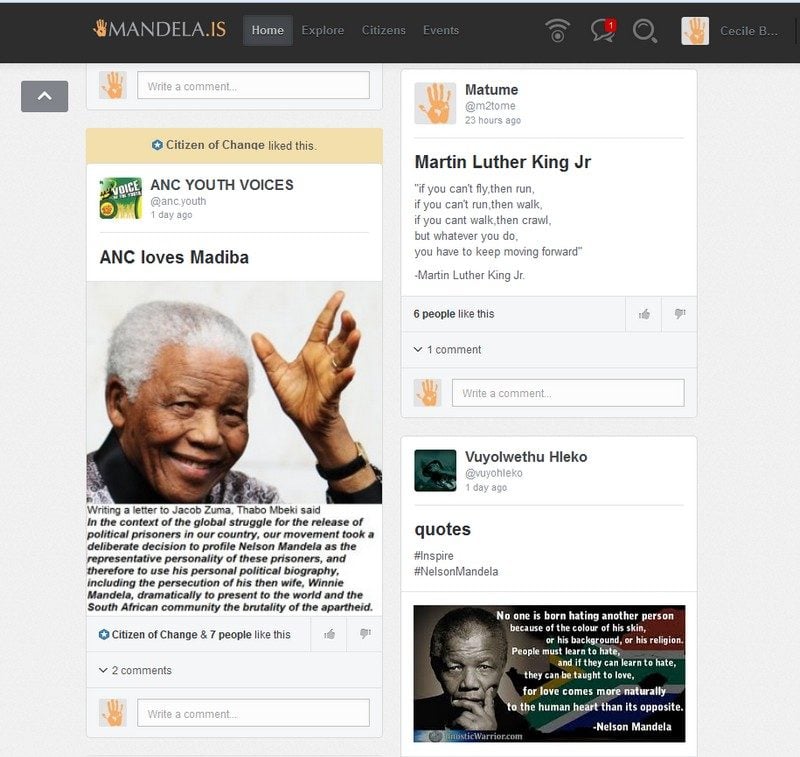Image resolution: width=800 pixels, height=757 pixels.
Task: Click the scroll-up chevron button
Action: 44,96
